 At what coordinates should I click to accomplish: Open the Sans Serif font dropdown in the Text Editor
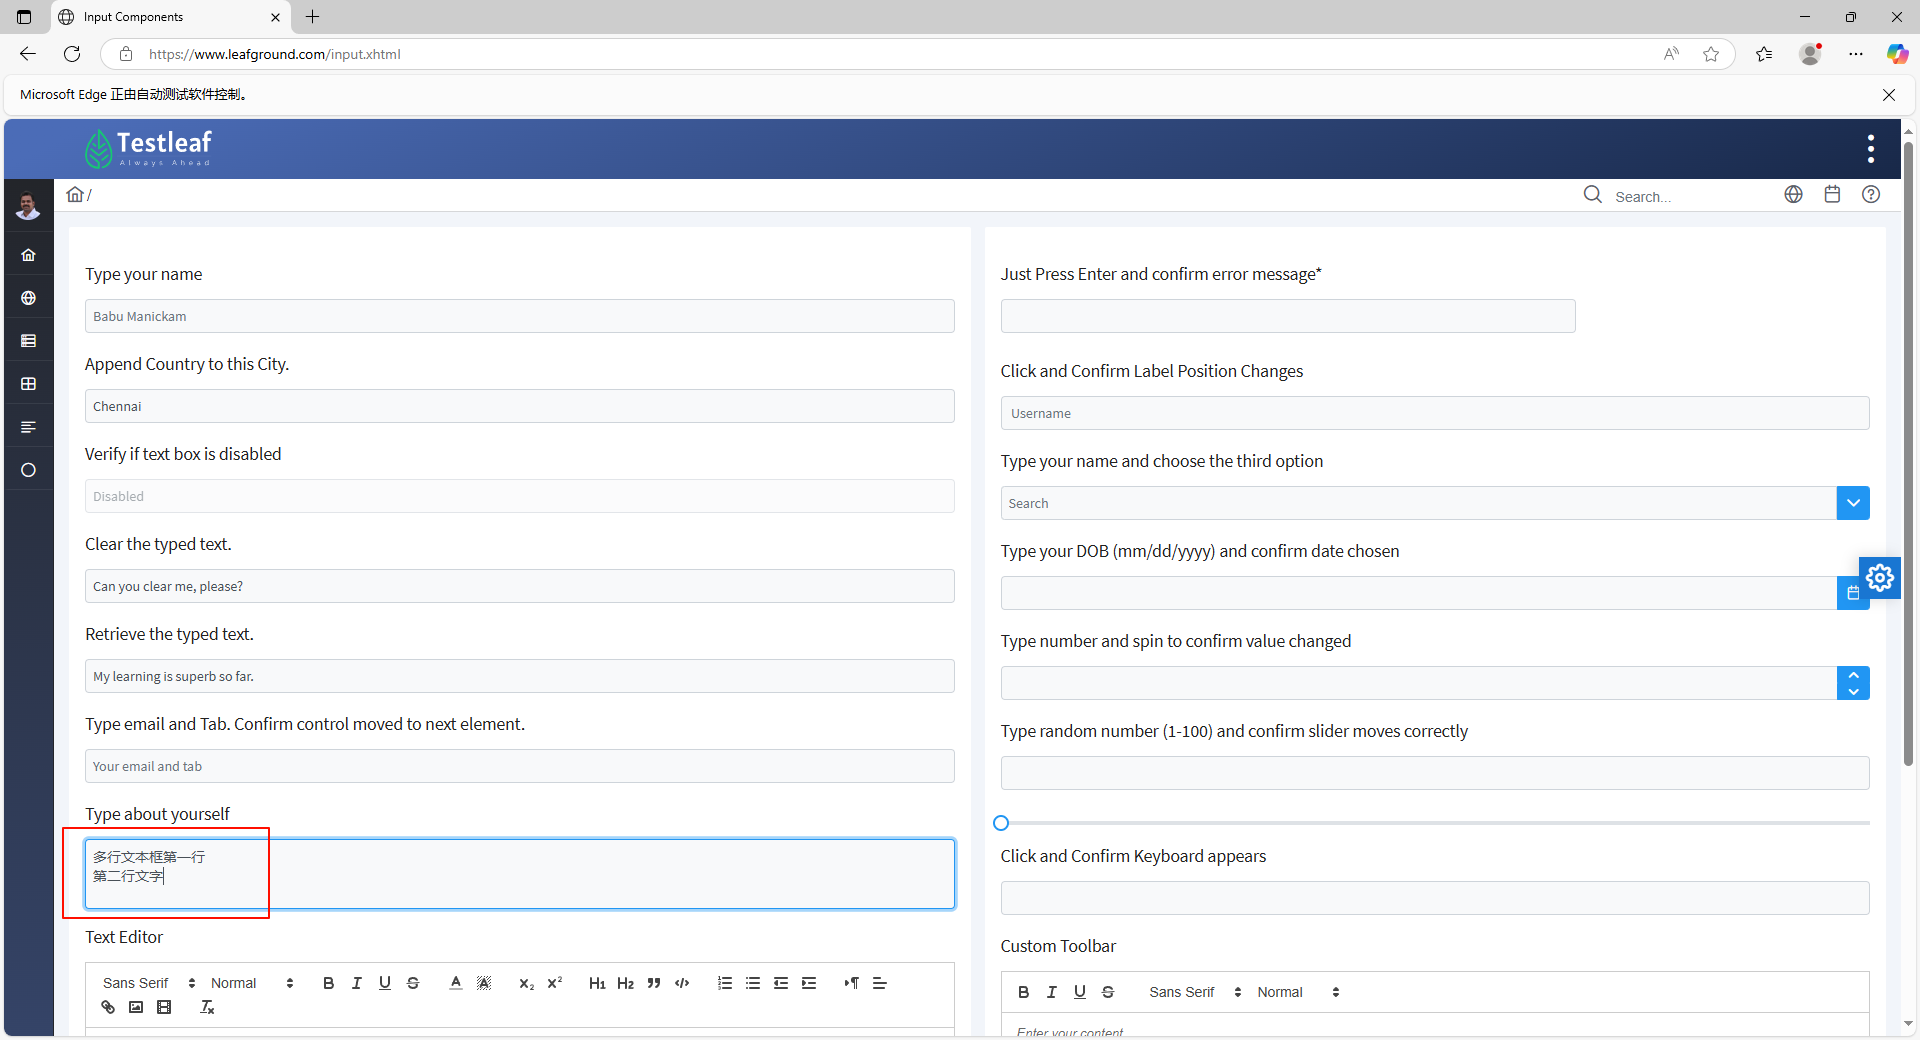149,983
